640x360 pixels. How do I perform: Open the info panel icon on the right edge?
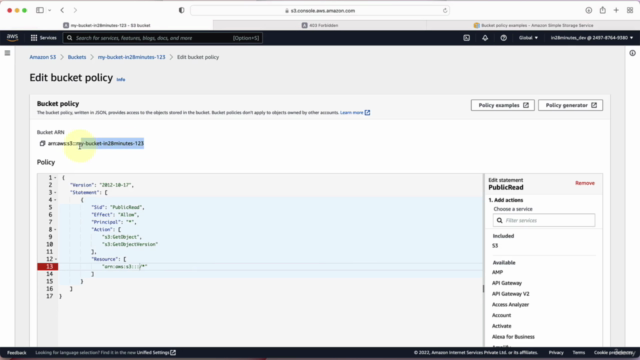pyautogui.click(x=632, y=53)
